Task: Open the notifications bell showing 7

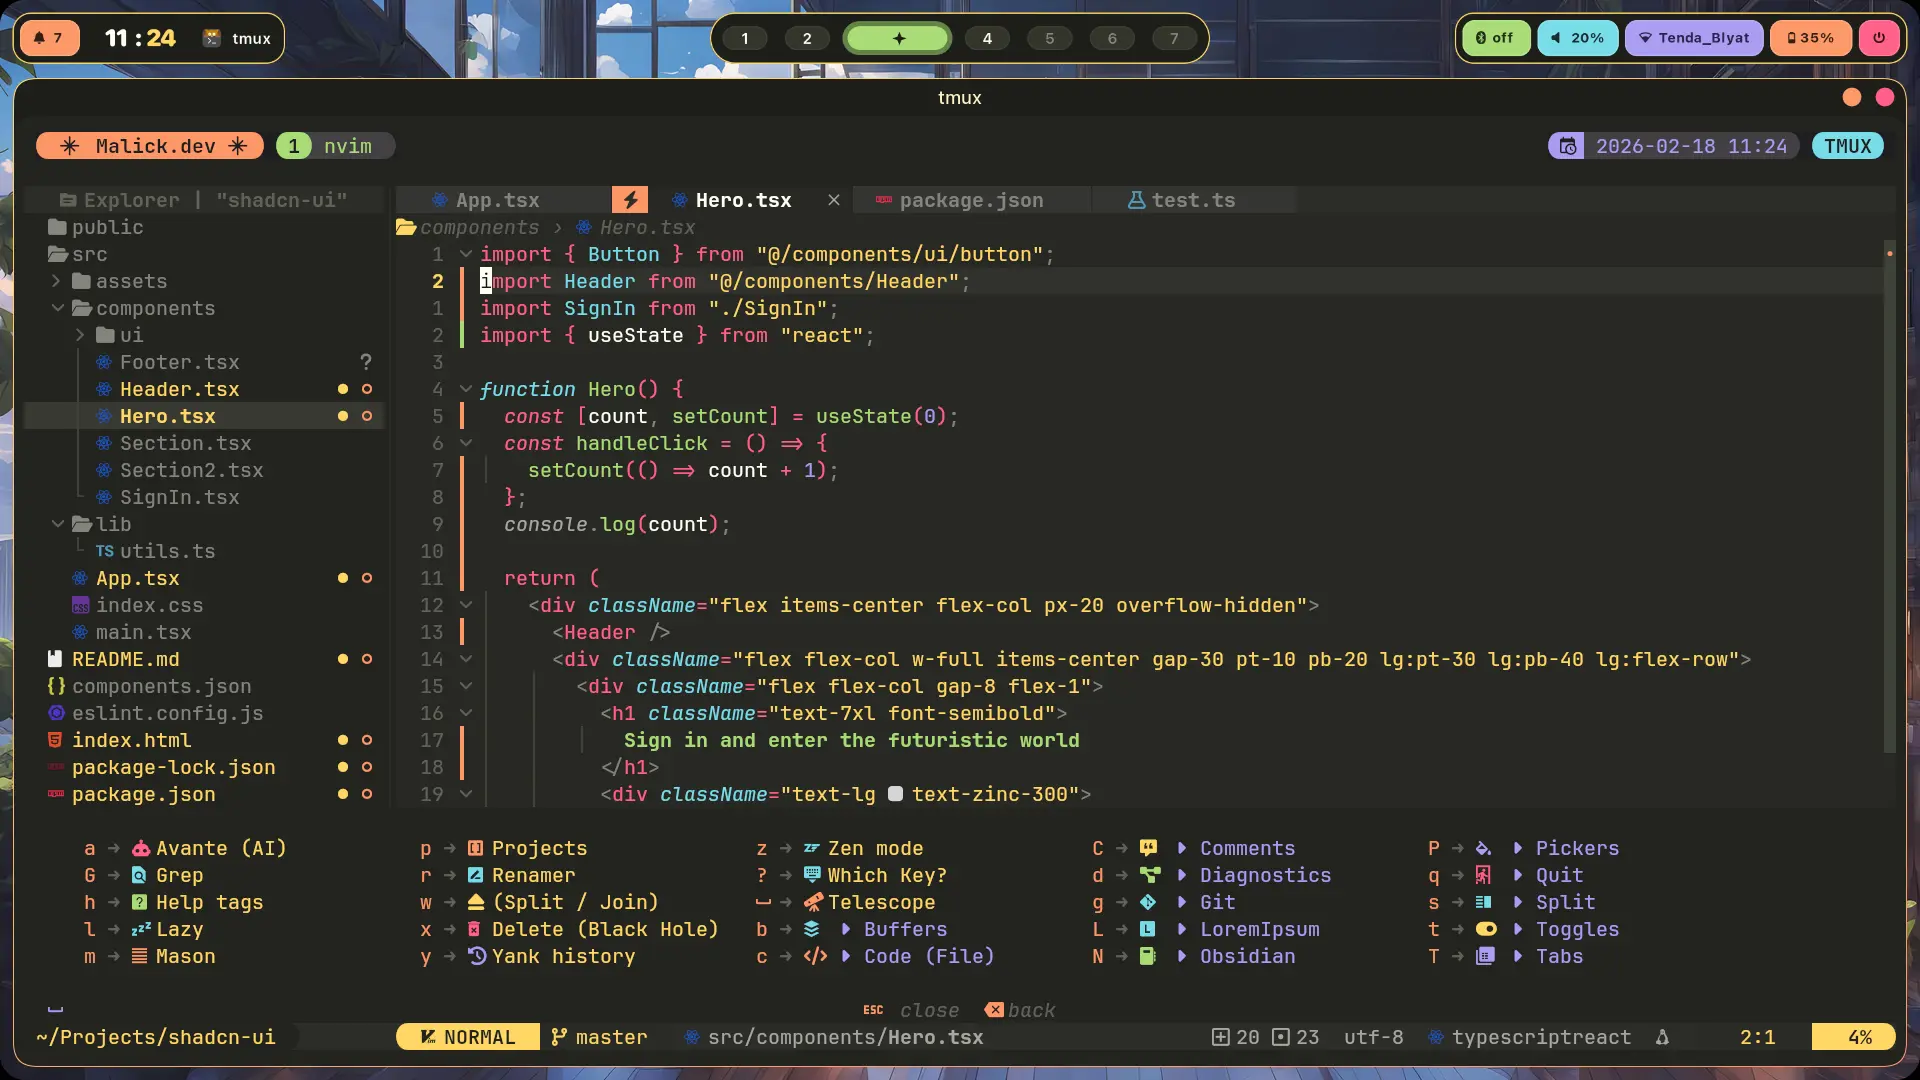Action: 49,38
